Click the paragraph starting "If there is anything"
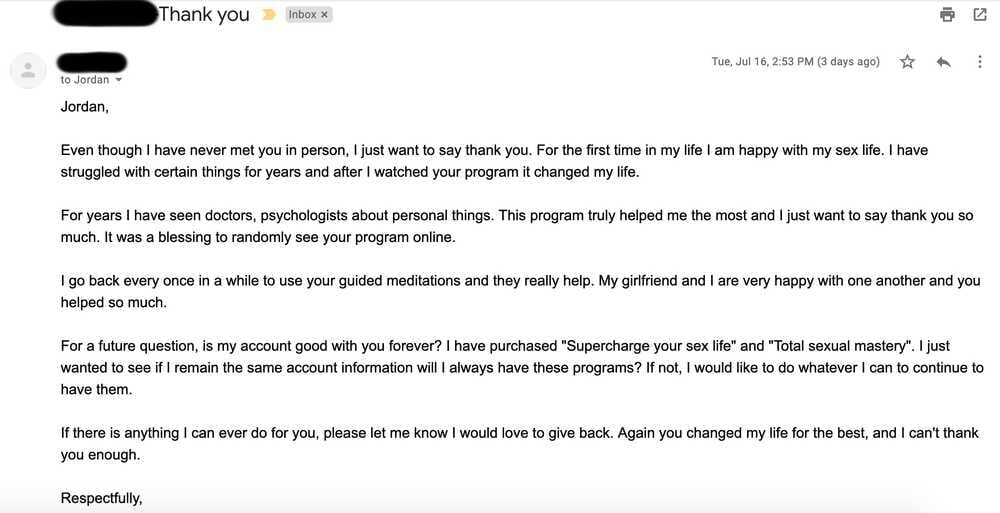 point(520,443)
